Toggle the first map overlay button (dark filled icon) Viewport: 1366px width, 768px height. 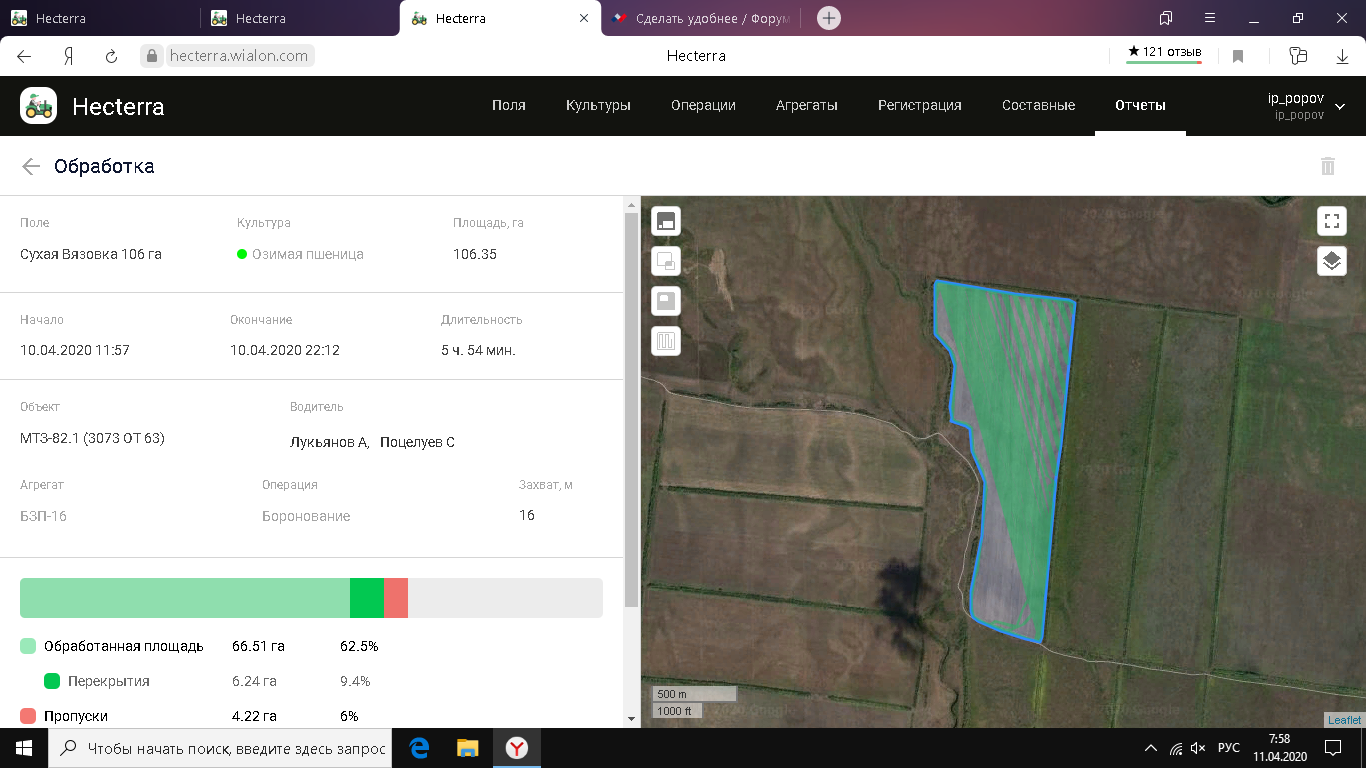coord(666,221)
